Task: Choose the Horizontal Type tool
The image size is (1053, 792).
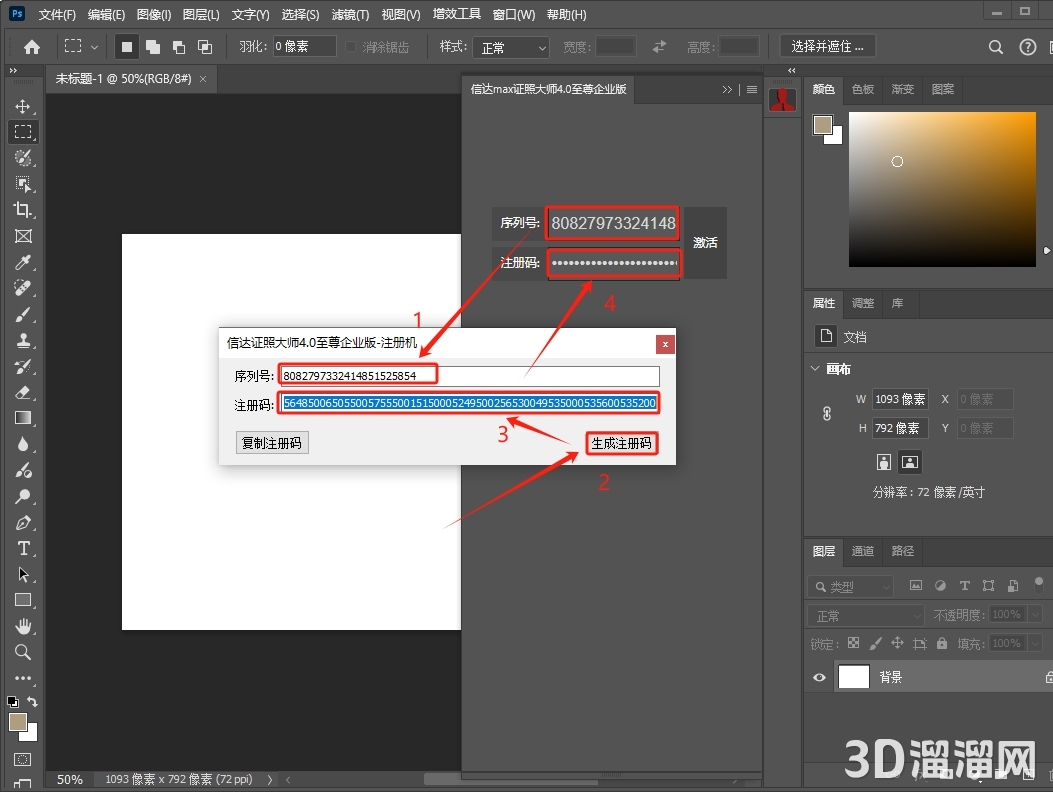Action: 22,548
